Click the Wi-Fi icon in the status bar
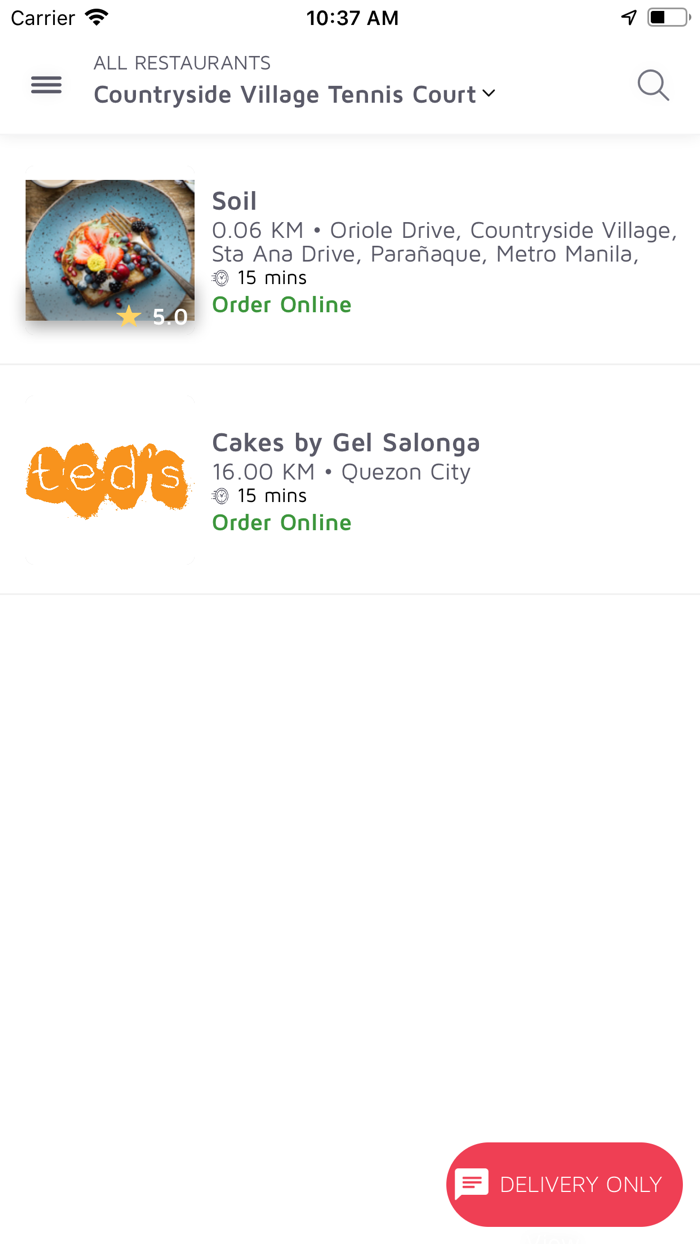This screenshot has width=700, height=1244. 94,17
